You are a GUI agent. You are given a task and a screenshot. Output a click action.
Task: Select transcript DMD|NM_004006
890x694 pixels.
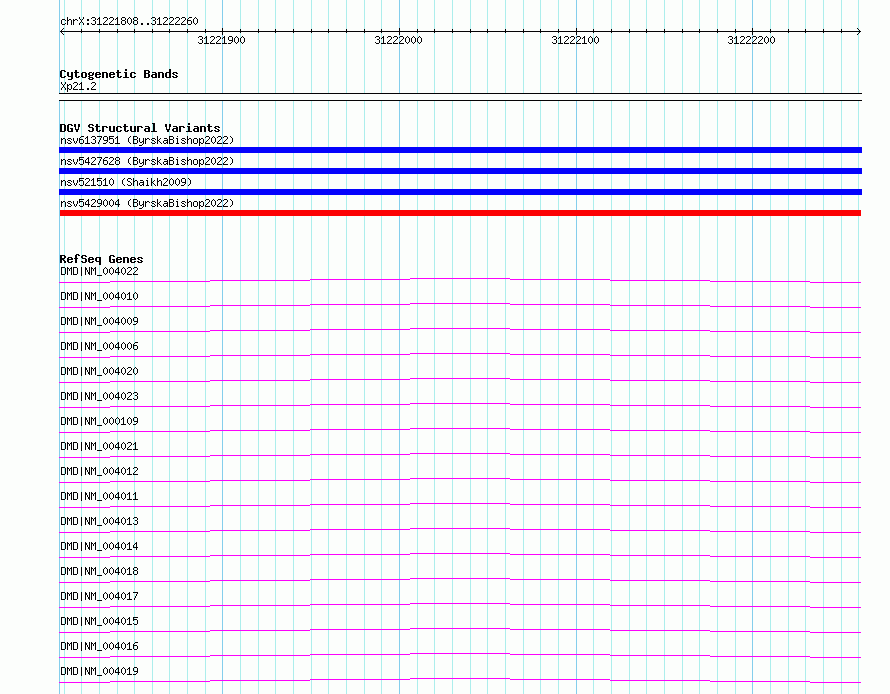99,346
